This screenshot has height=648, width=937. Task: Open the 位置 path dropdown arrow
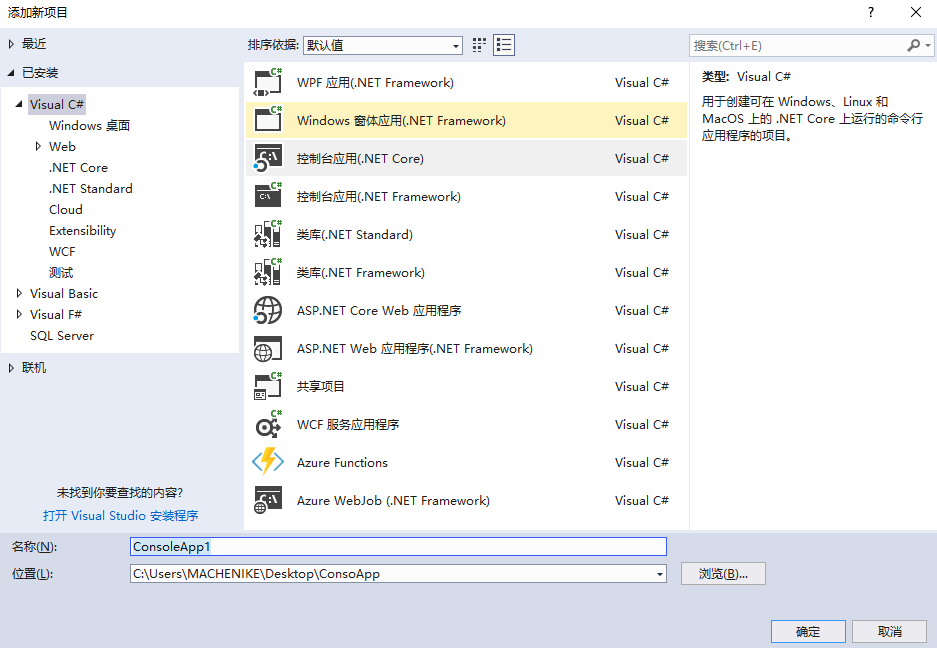click(x=660, y=574)
